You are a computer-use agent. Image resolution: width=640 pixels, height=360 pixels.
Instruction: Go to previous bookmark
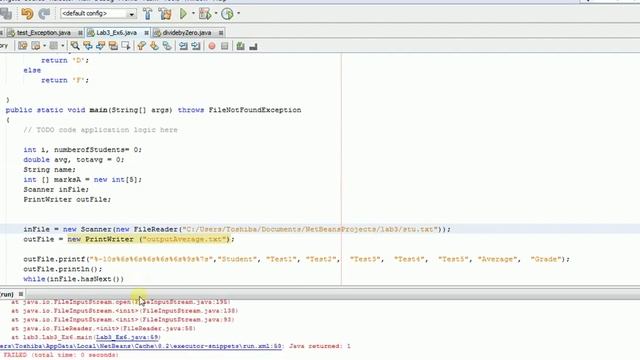(x=141, y=46)
